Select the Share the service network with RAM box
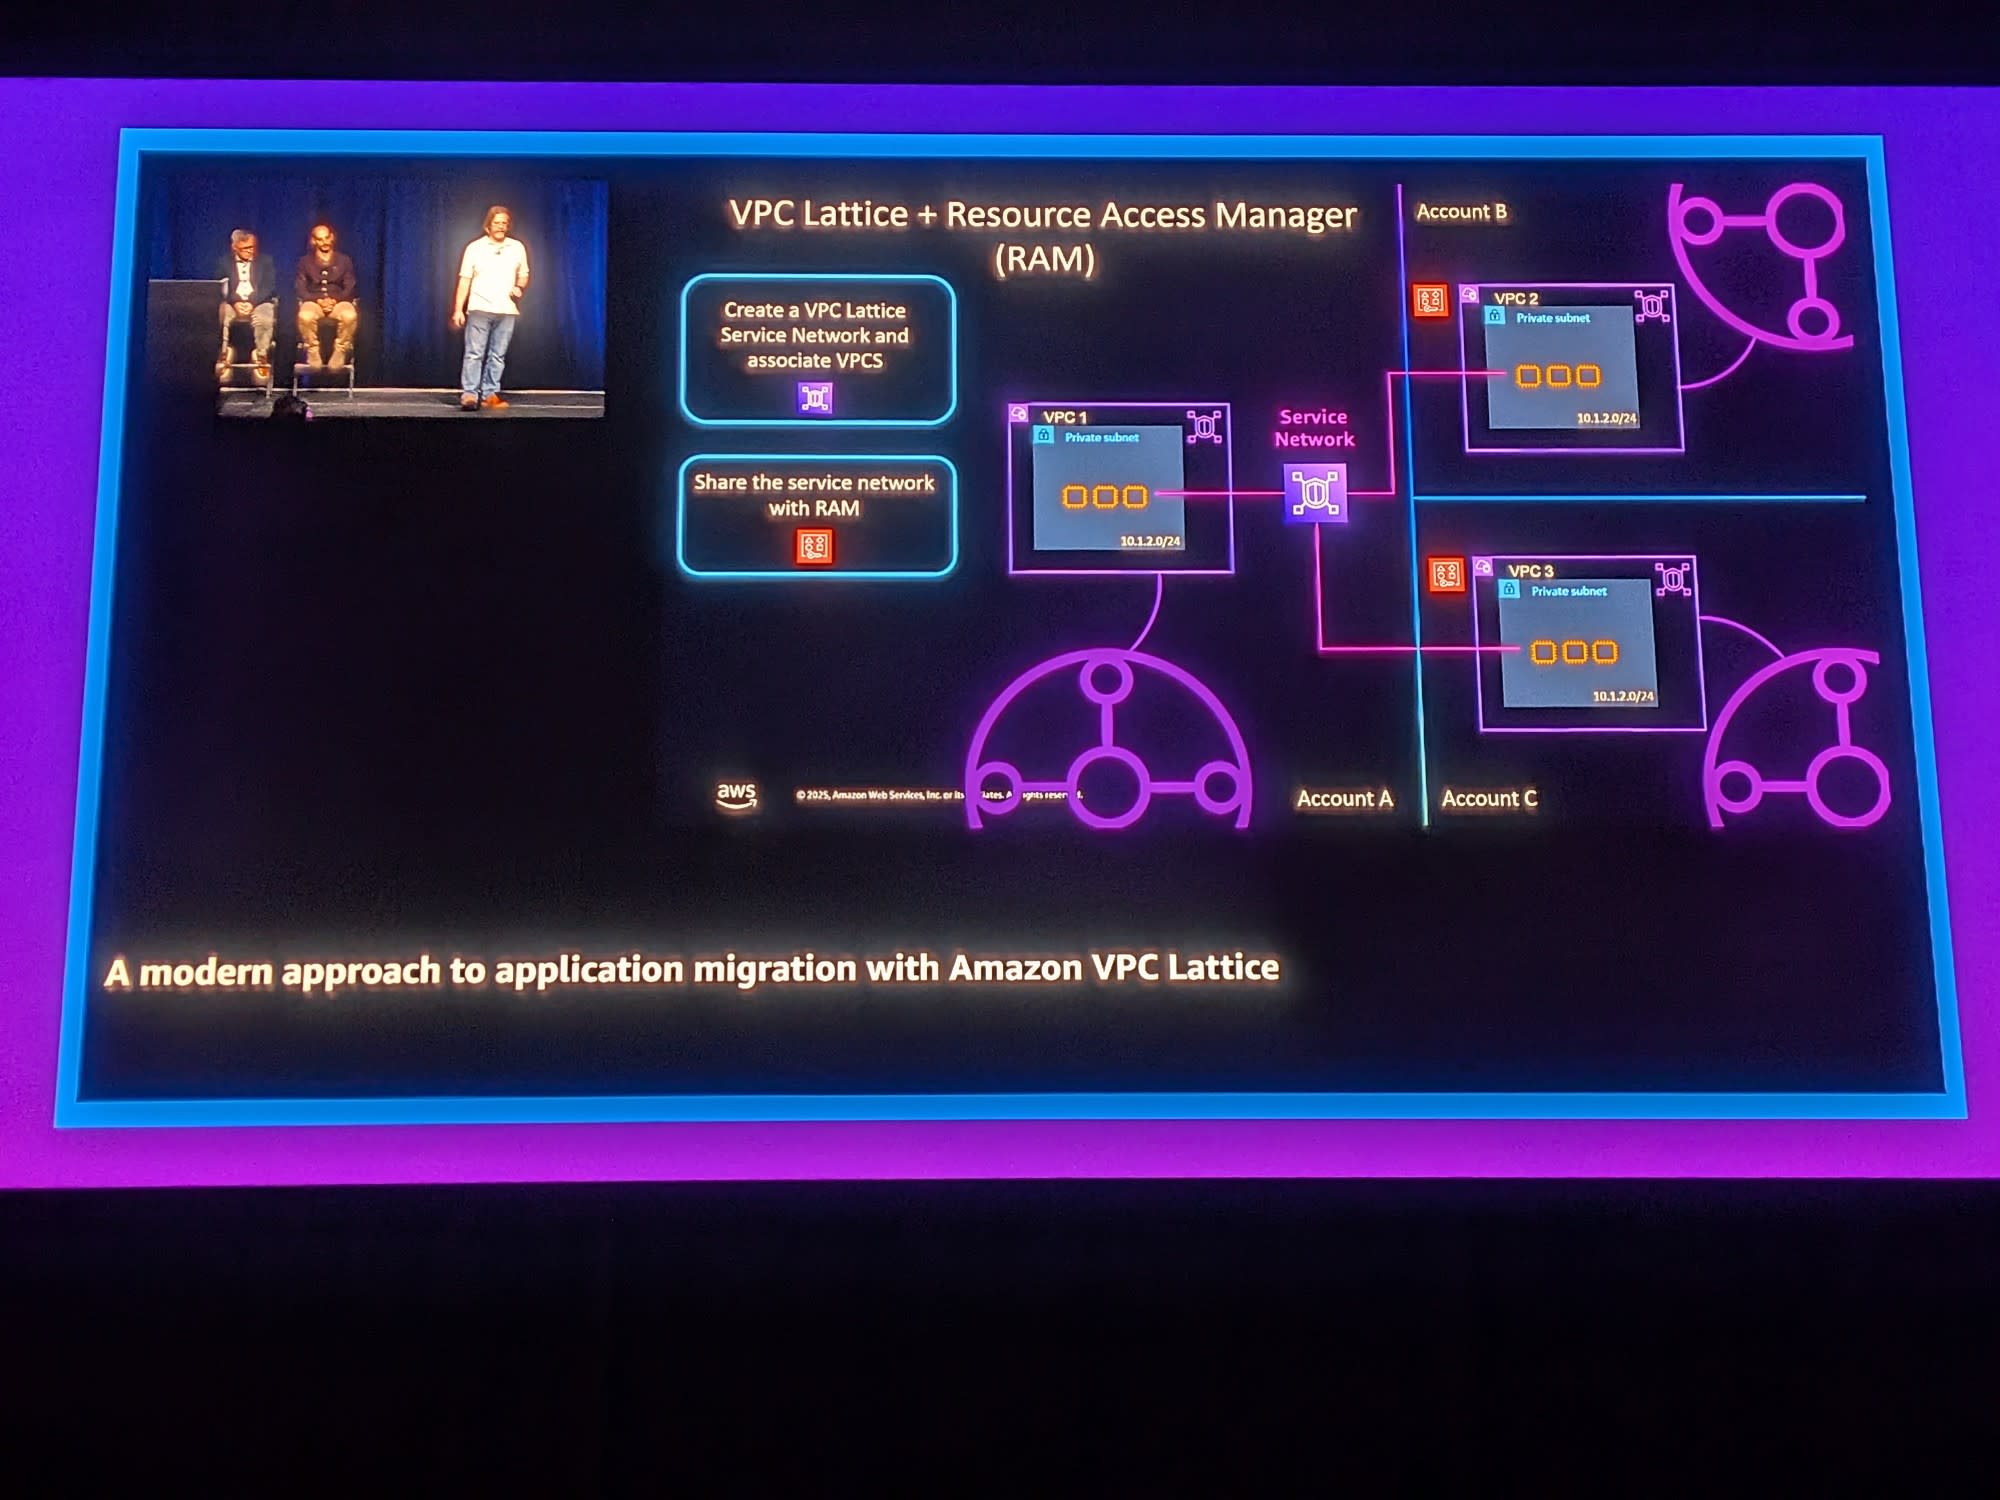2000x1500 pixels. coord(817,514)
